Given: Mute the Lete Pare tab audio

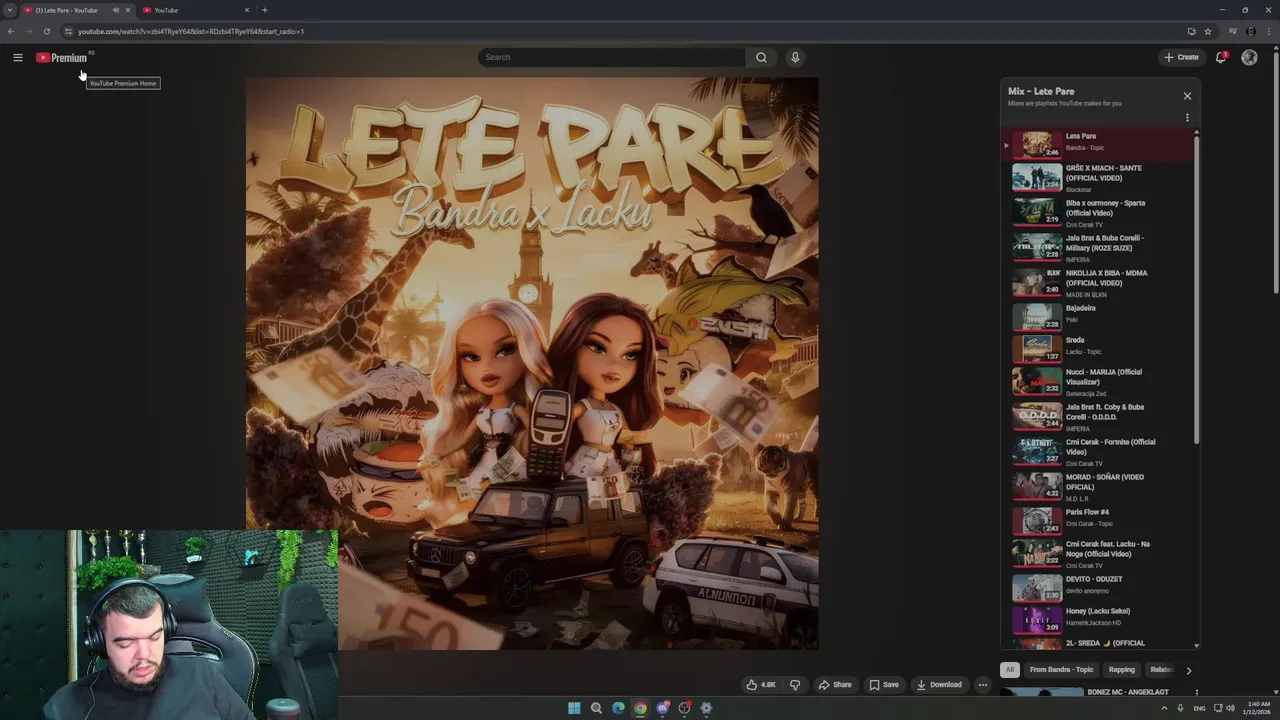Looking at the screenshot, I should (115, 10).
